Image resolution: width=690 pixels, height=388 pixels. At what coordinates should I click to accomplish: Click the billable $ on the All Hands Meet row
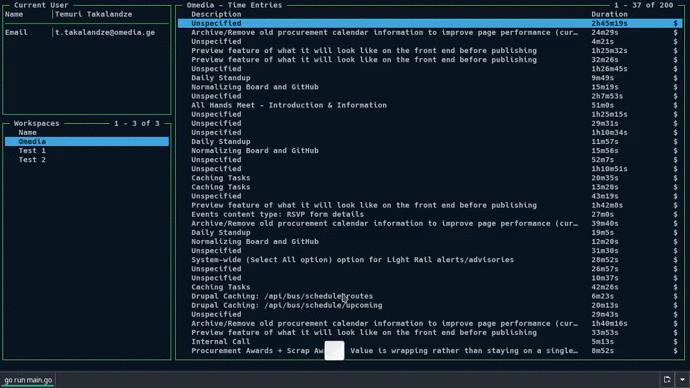click(675, 105)
